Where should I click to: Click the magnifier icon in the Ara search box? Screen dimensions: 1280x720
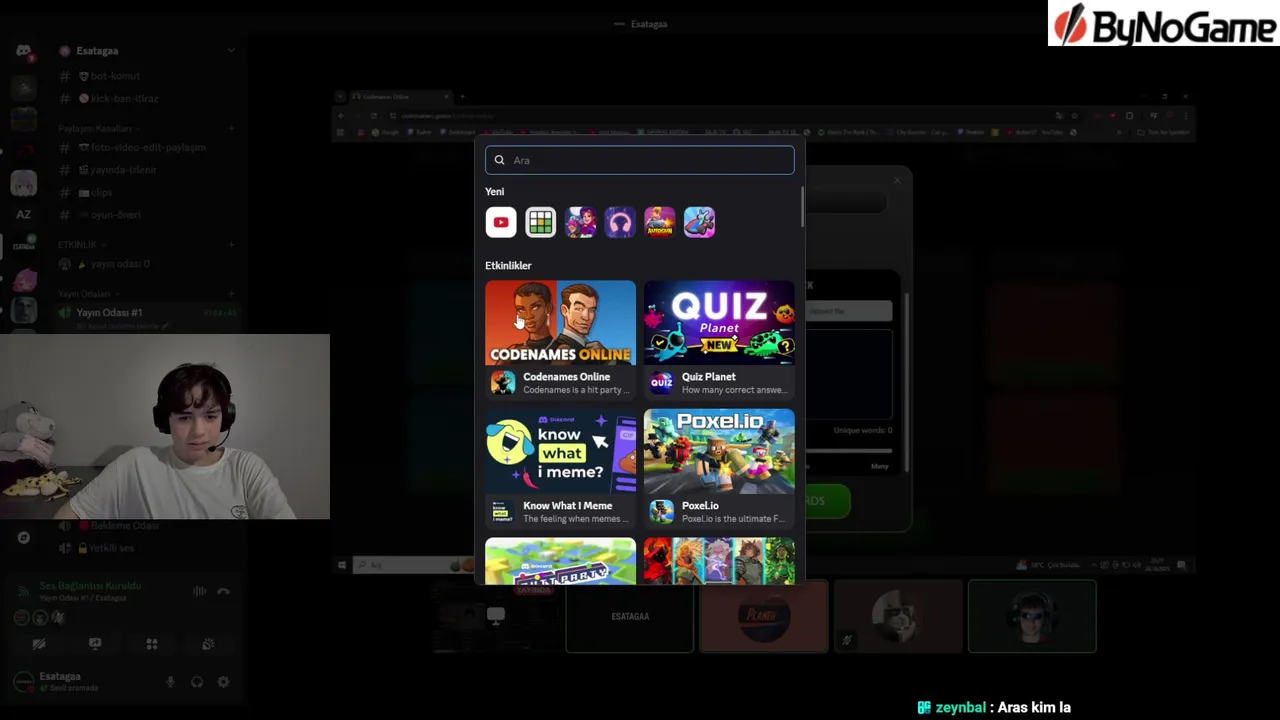pyautogui.click(x=500, y=160)
